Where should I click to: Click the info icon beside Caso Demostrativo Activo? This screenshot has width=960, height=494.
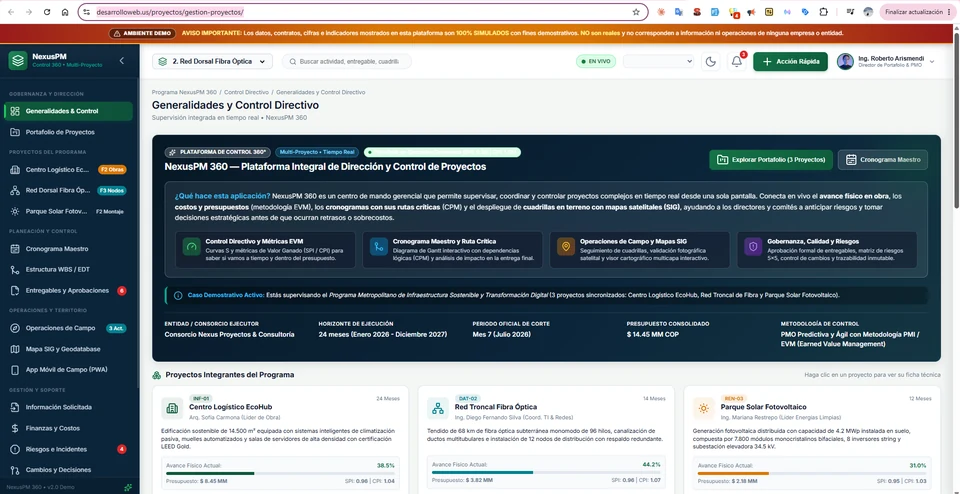point(178,295)
